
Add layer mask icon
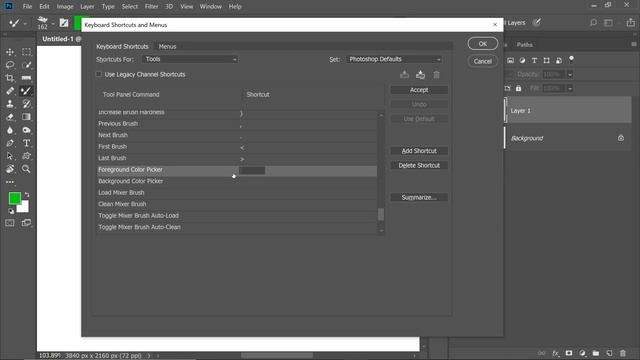click(x=569, y=353)
